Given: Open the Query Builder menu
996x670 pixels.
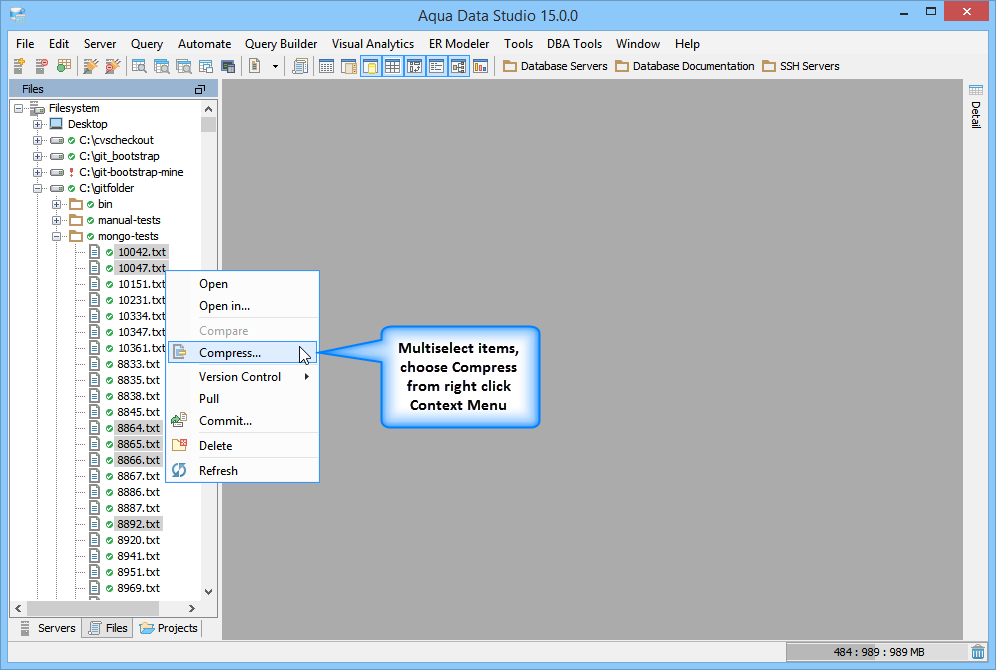Looking at the screenshot, I should coord(281,44).
